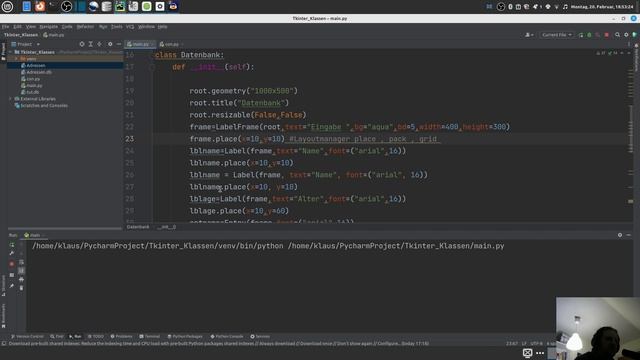Open the user account dropdown
Screen dimensions: 640x360
tap(529, 35)
